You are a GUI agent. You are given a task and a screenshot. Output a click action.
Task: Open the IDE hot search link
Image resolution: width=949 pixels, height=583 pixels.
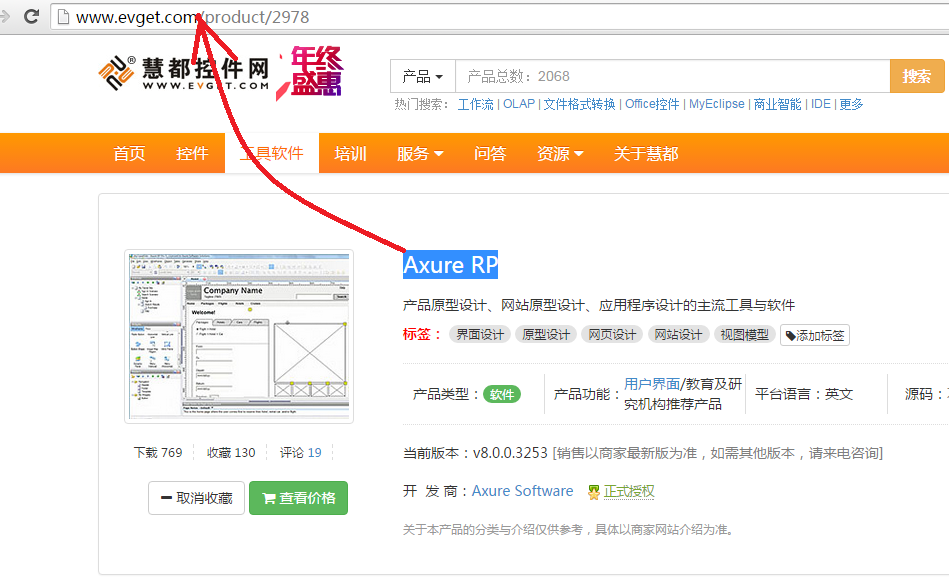(x=821, y=104)
